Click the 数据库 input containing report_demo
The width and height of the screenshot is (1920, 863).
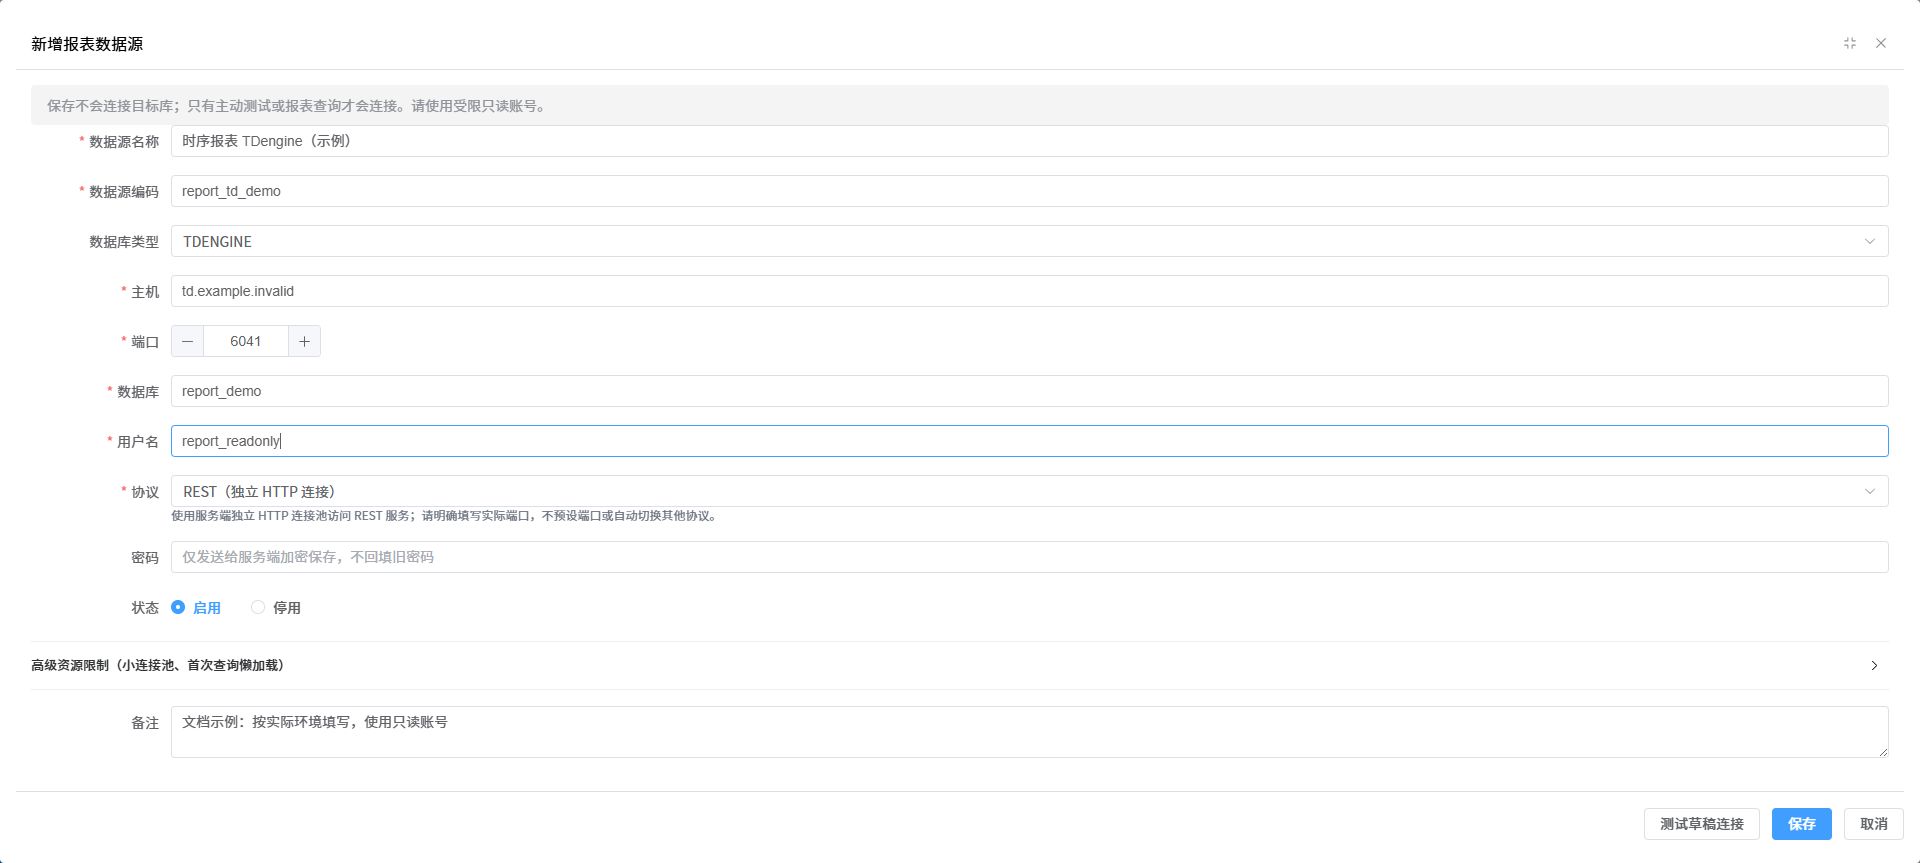click(1029, 391)
